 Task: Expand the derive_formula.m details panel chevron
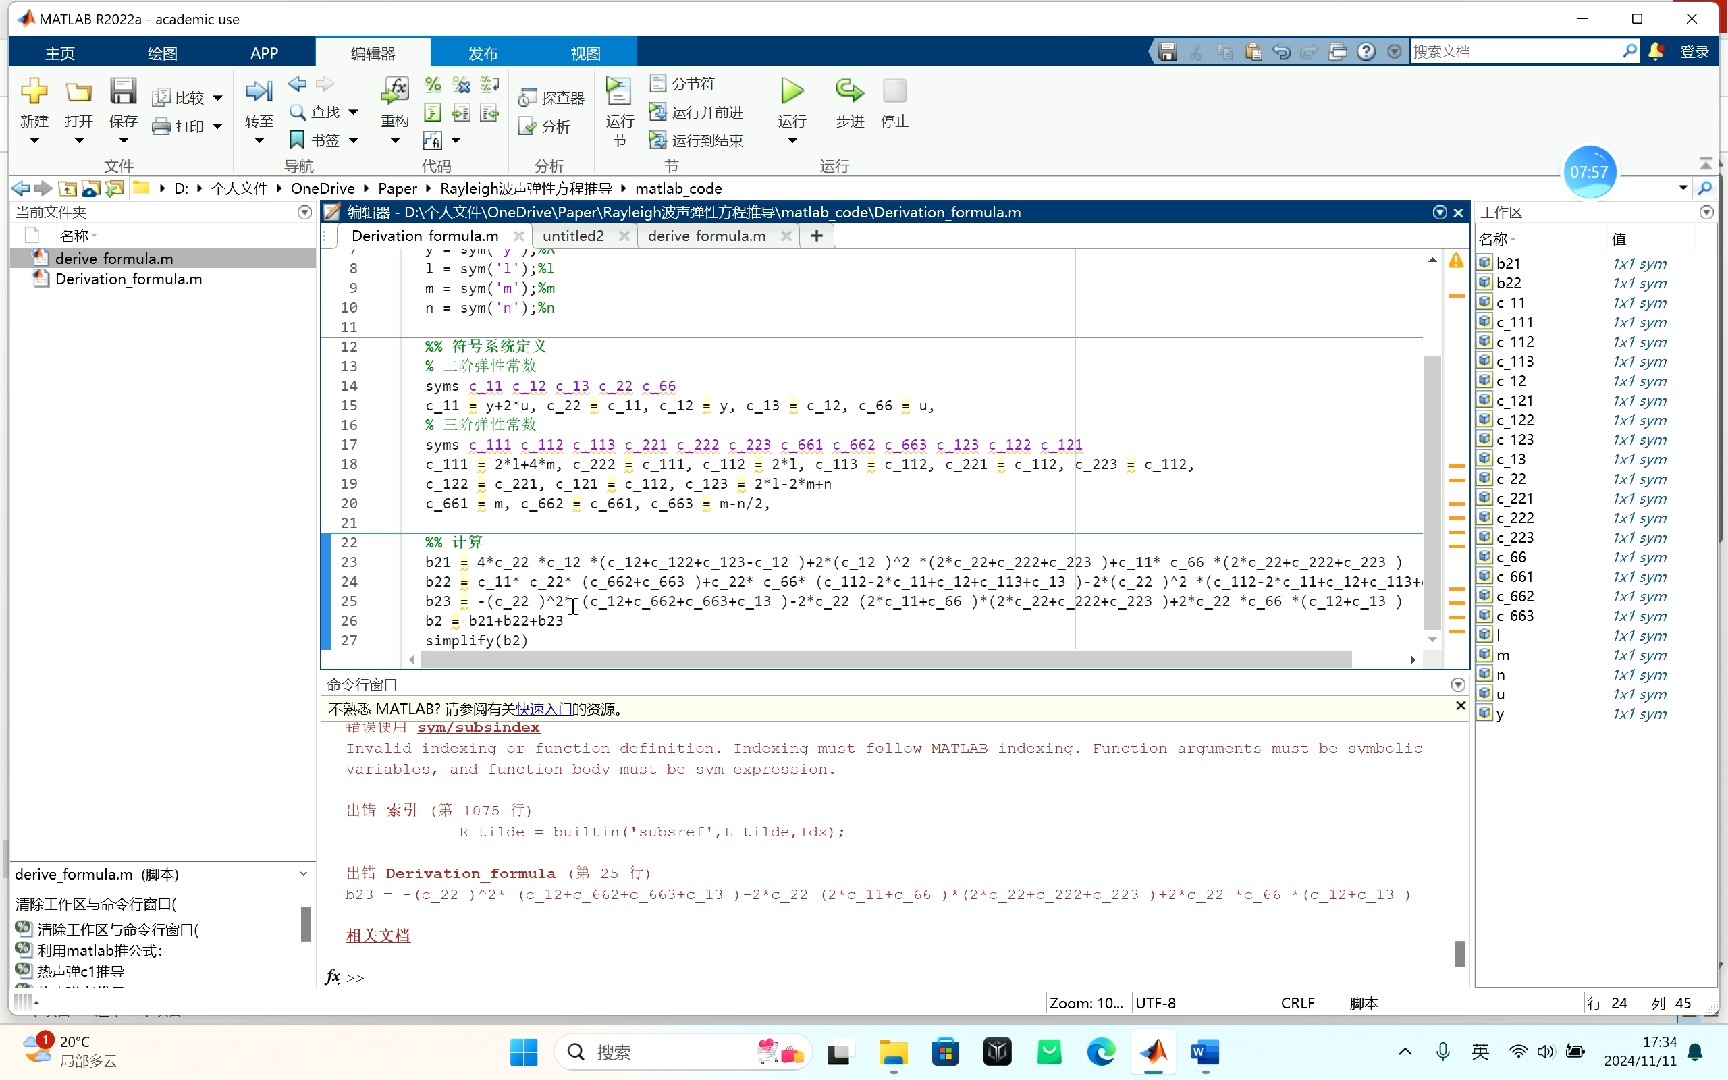point(303,874)
